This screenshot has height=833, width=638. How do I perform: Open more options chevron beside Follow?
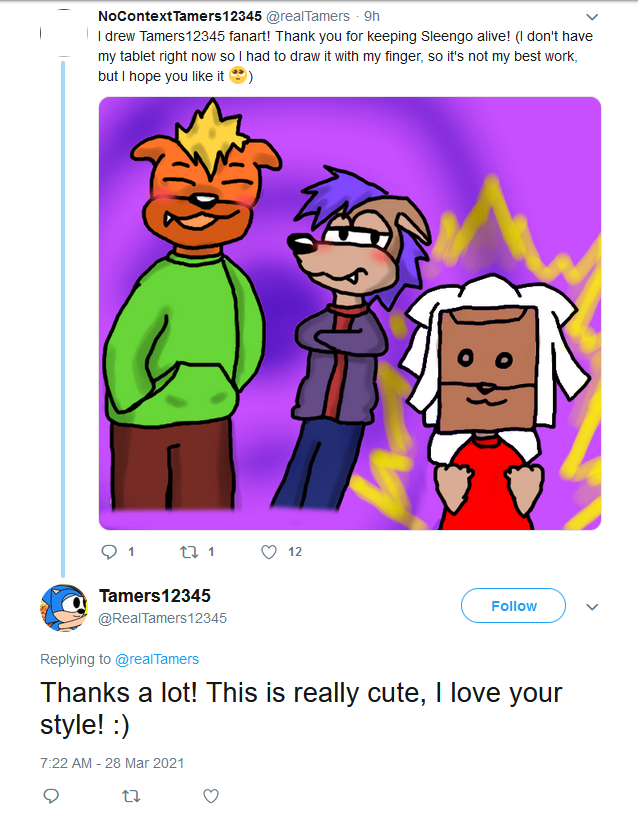[x=591, y=607]
